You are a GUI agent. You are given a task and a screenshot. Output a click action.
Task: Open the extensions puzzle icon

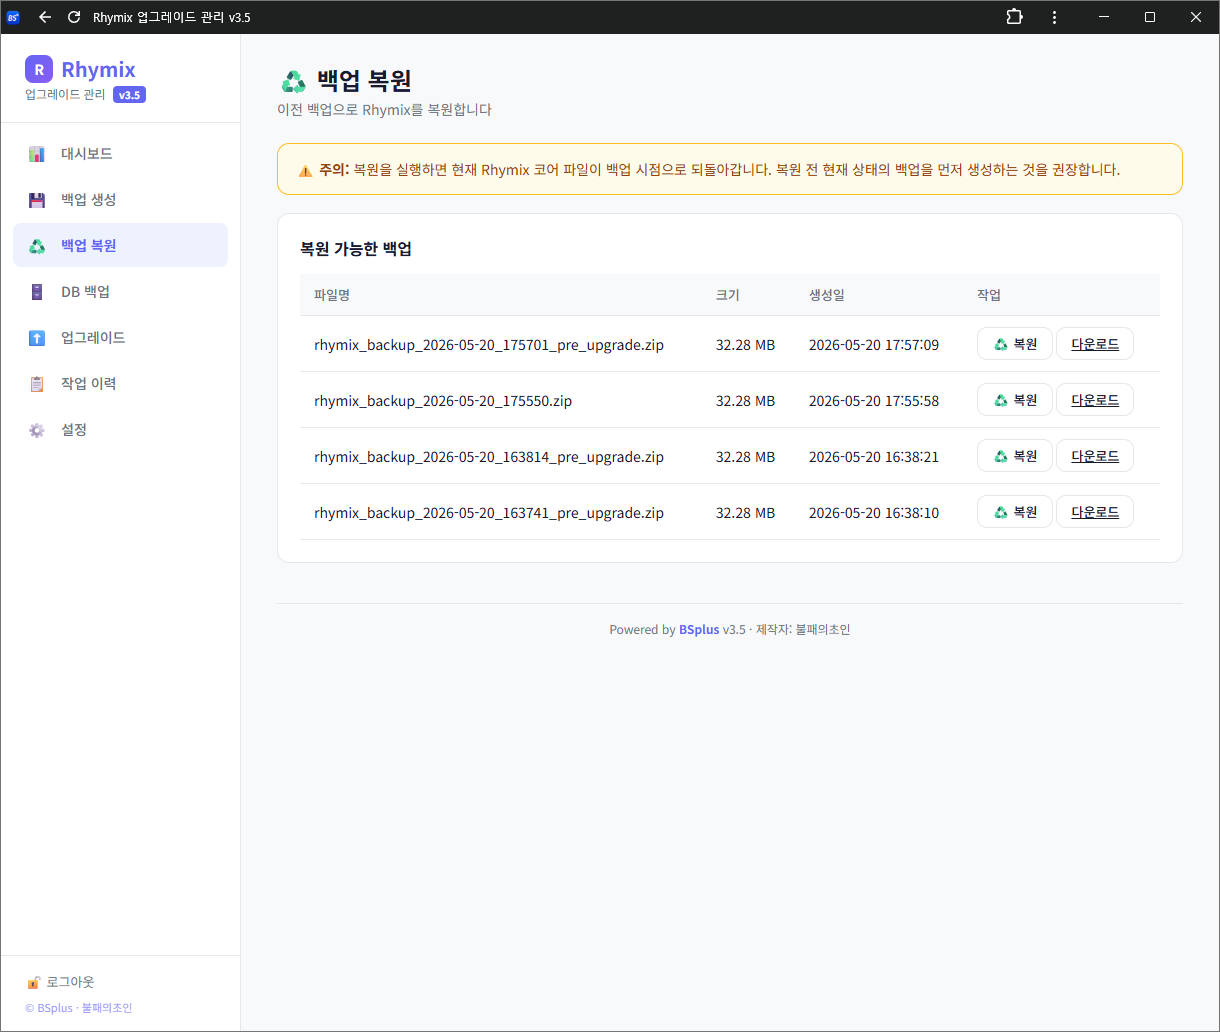[1014, 17]
